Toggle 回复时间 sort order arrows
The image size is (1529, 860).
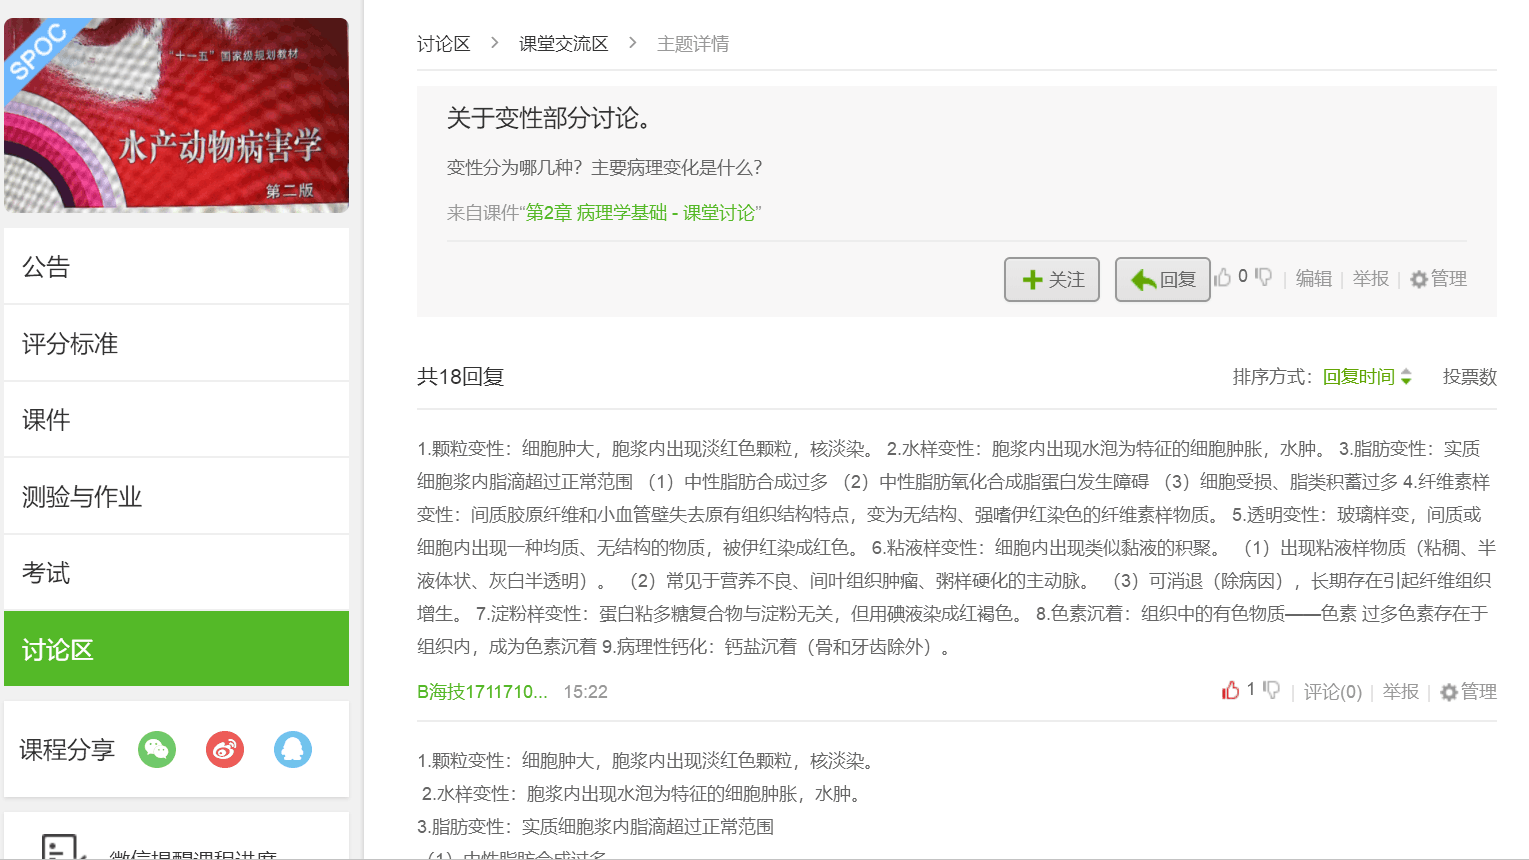[x=1406, y=377]
